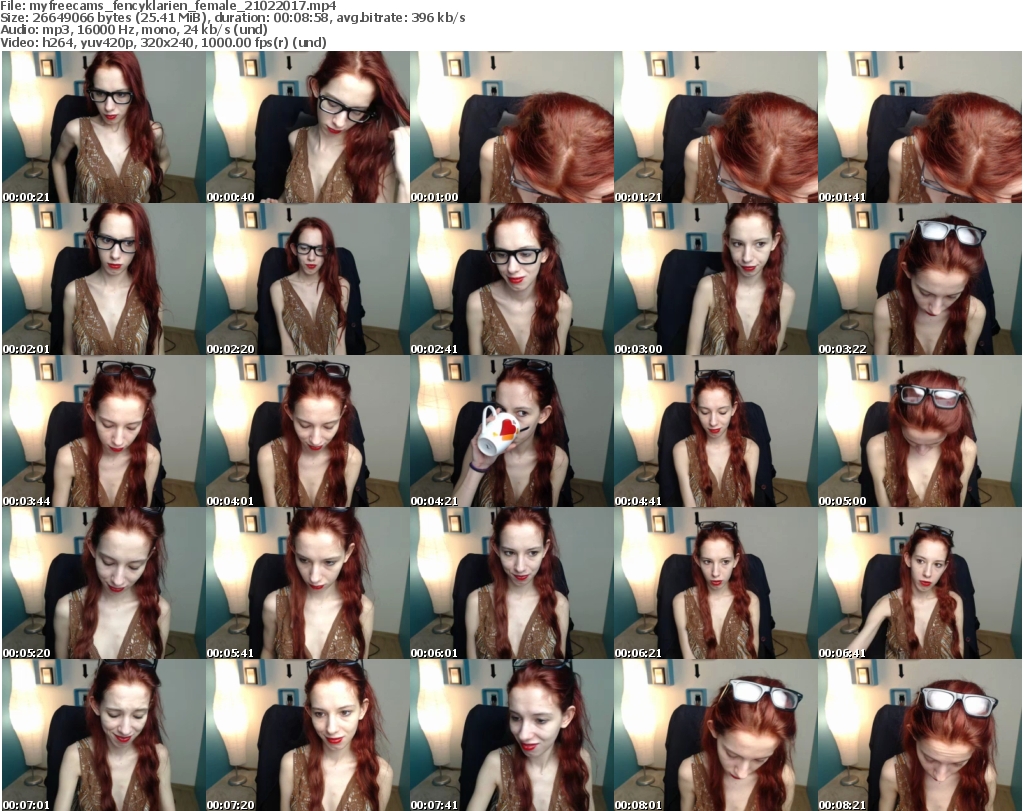1024x811 pixels.
Task: Open the thumbnail stamped 00:02:41
Action: point(511,279)
